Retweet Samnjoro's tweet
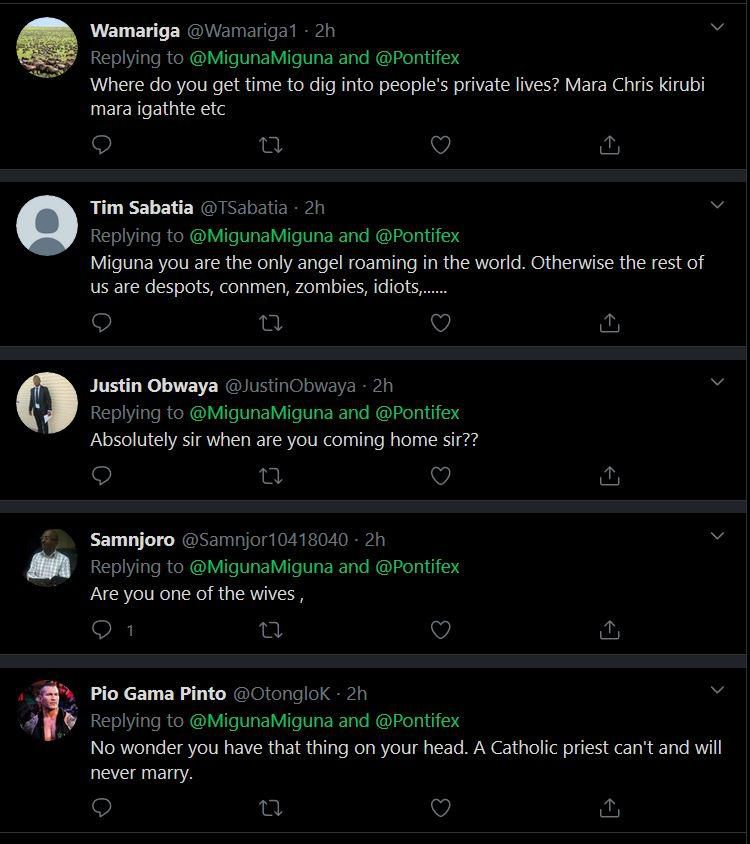Screen dimensions: 750x844 point(270,630)
